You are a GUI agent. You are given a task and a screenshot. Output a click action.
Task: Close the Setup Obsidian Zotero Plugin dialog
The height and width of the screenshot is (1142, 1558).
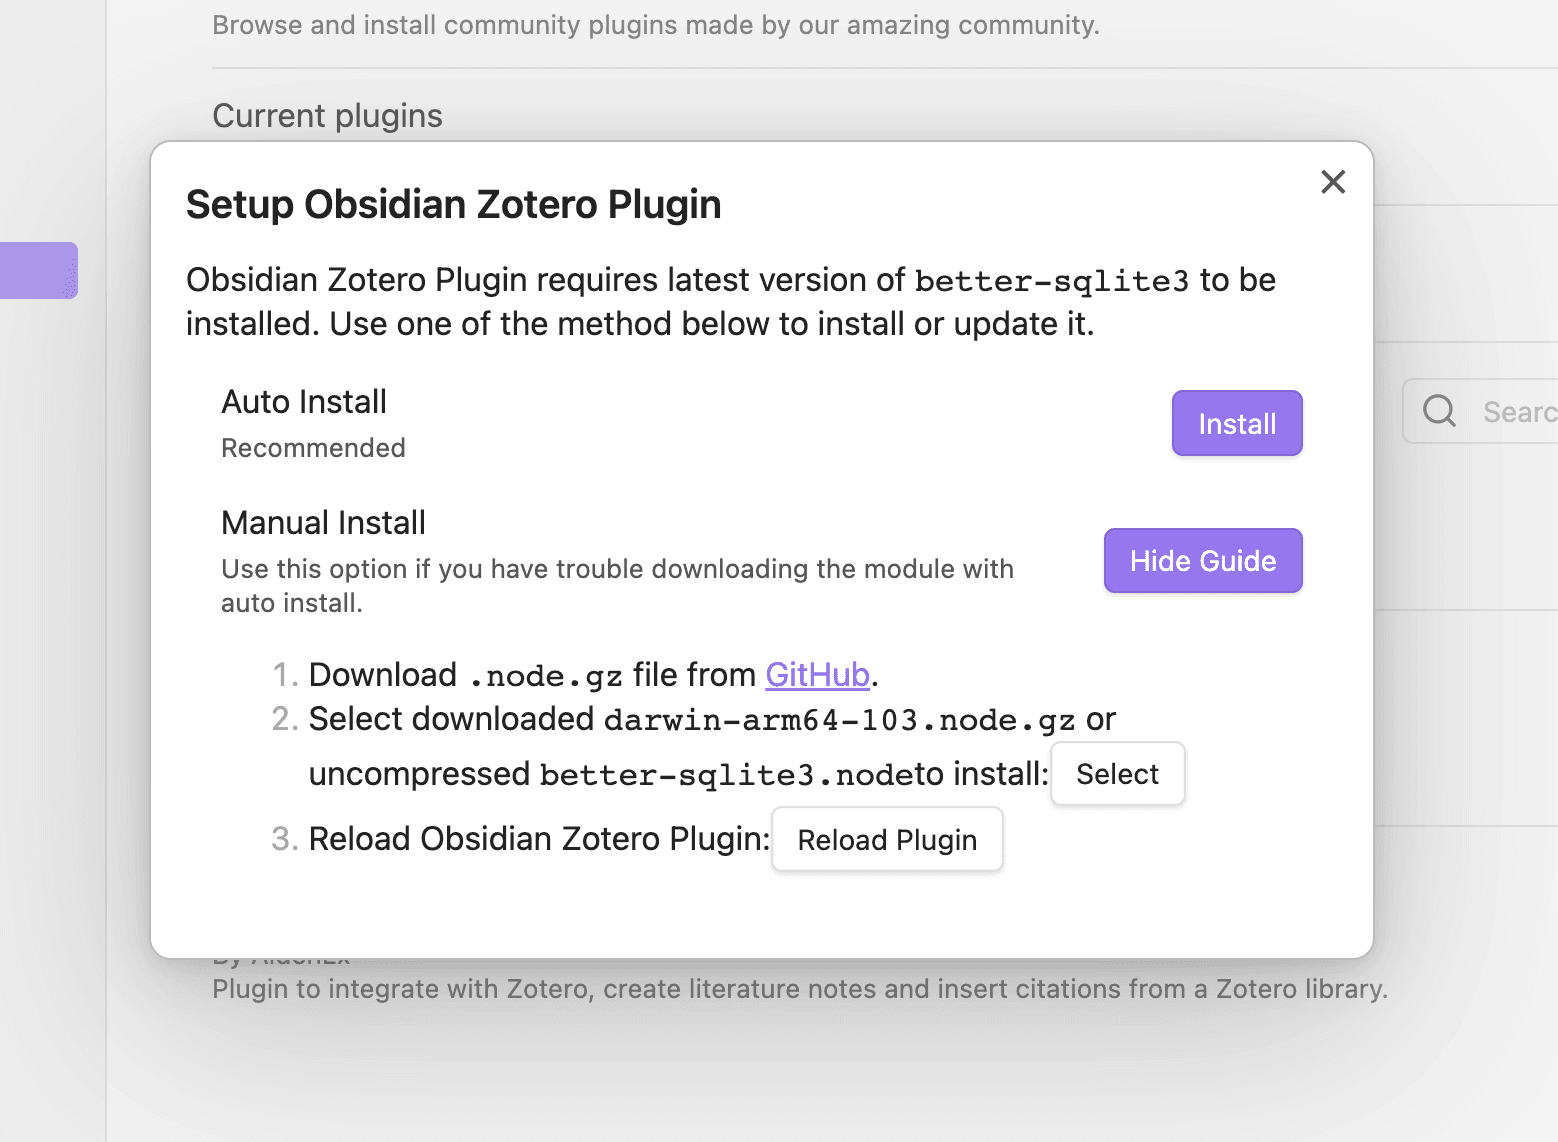[x=1333, y=182]
